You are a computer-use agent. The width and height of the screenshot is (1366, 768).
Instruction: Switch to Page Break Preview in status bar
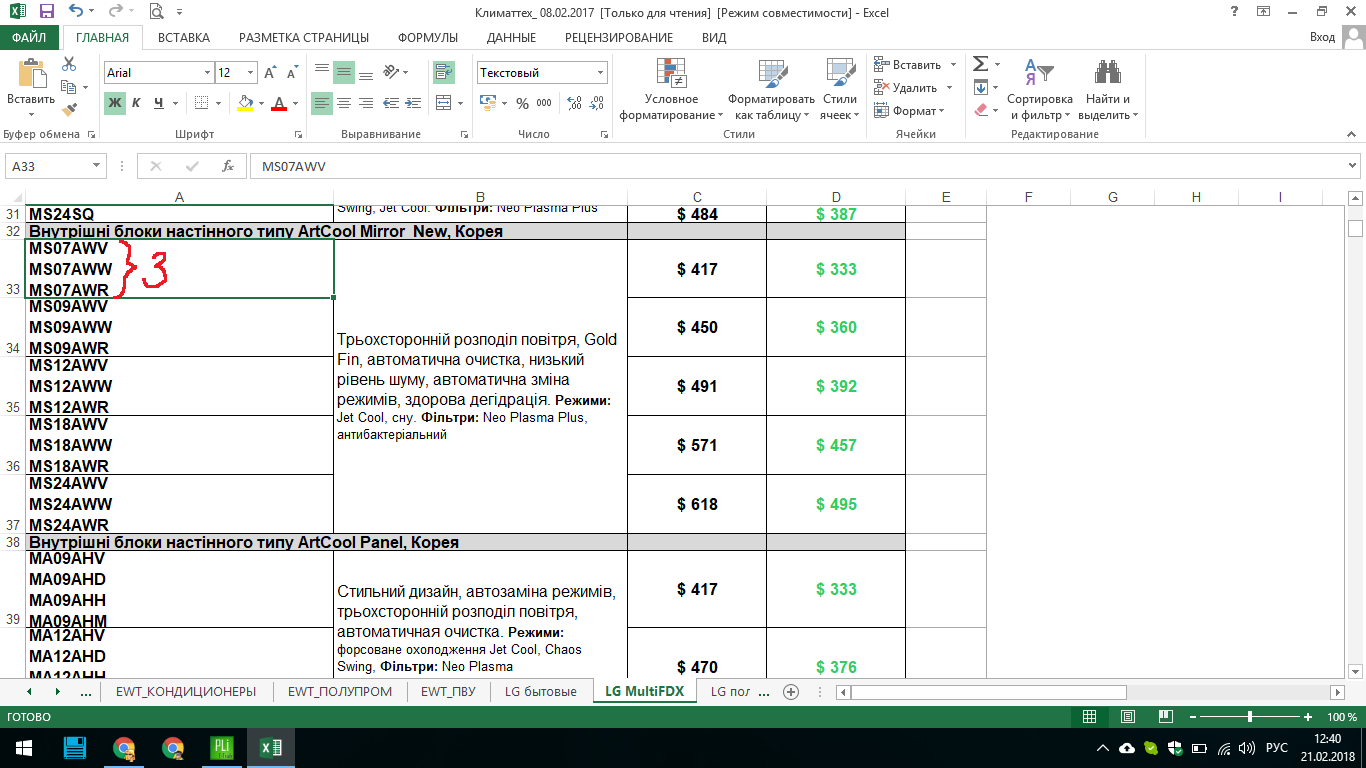pyautogui.click(x=1165, y=717)
